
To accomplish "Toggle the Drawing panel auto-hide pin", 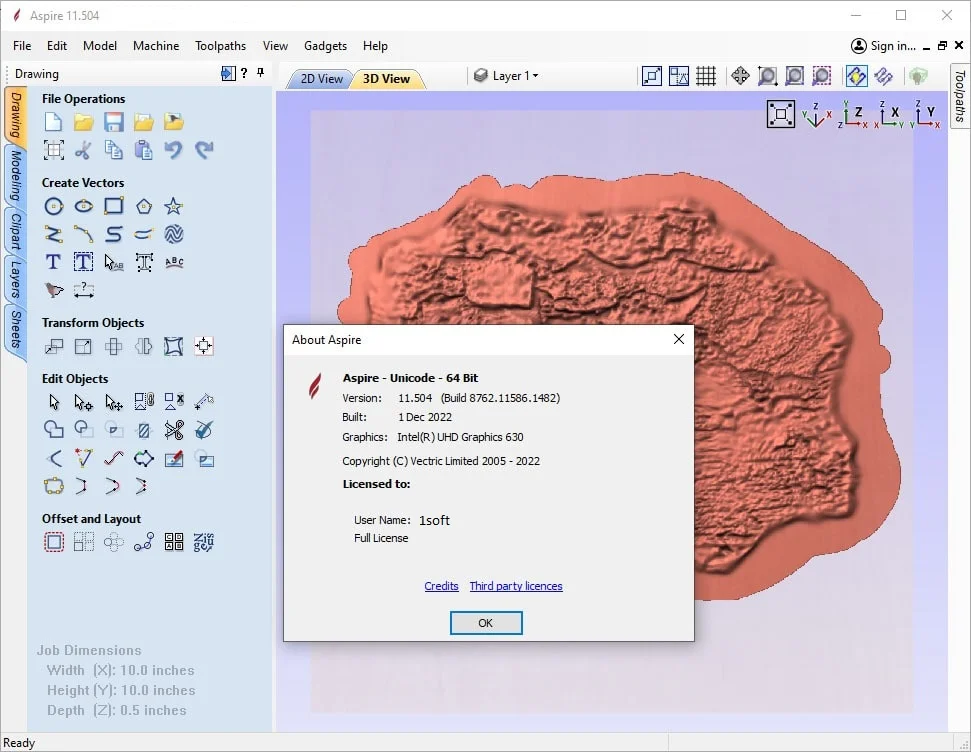I will 261,73.
